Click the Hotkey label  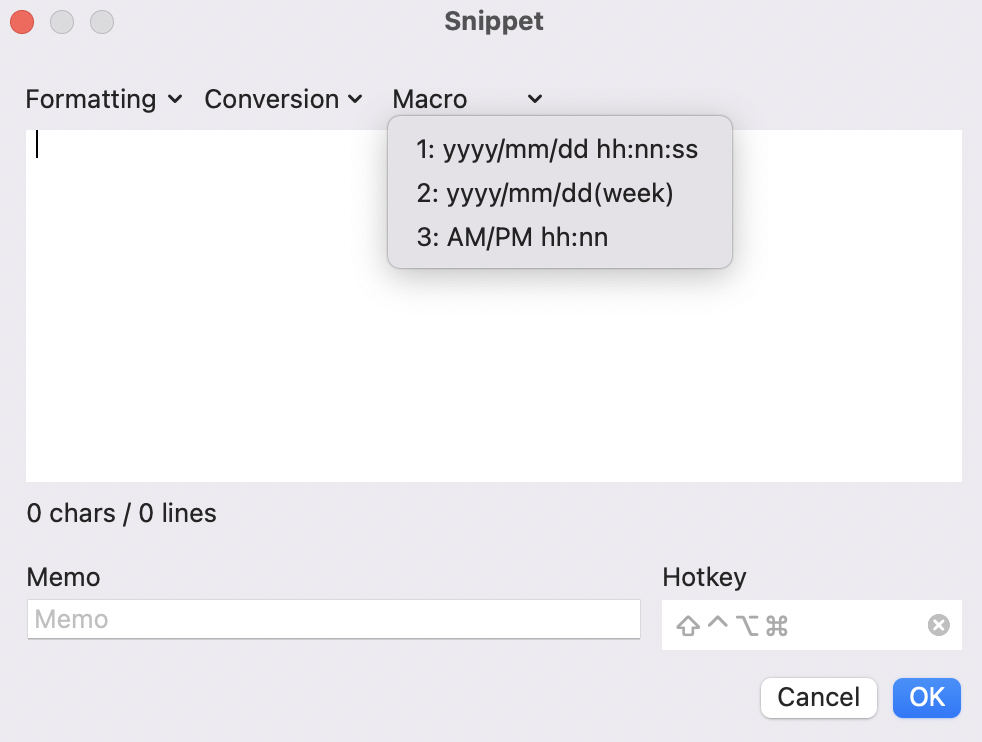click(704, 577)
